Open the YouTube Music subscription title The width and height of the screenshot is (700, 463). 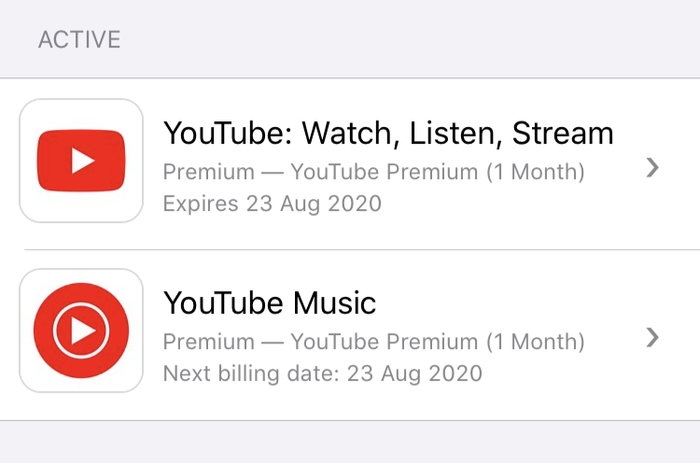point(270,303)
